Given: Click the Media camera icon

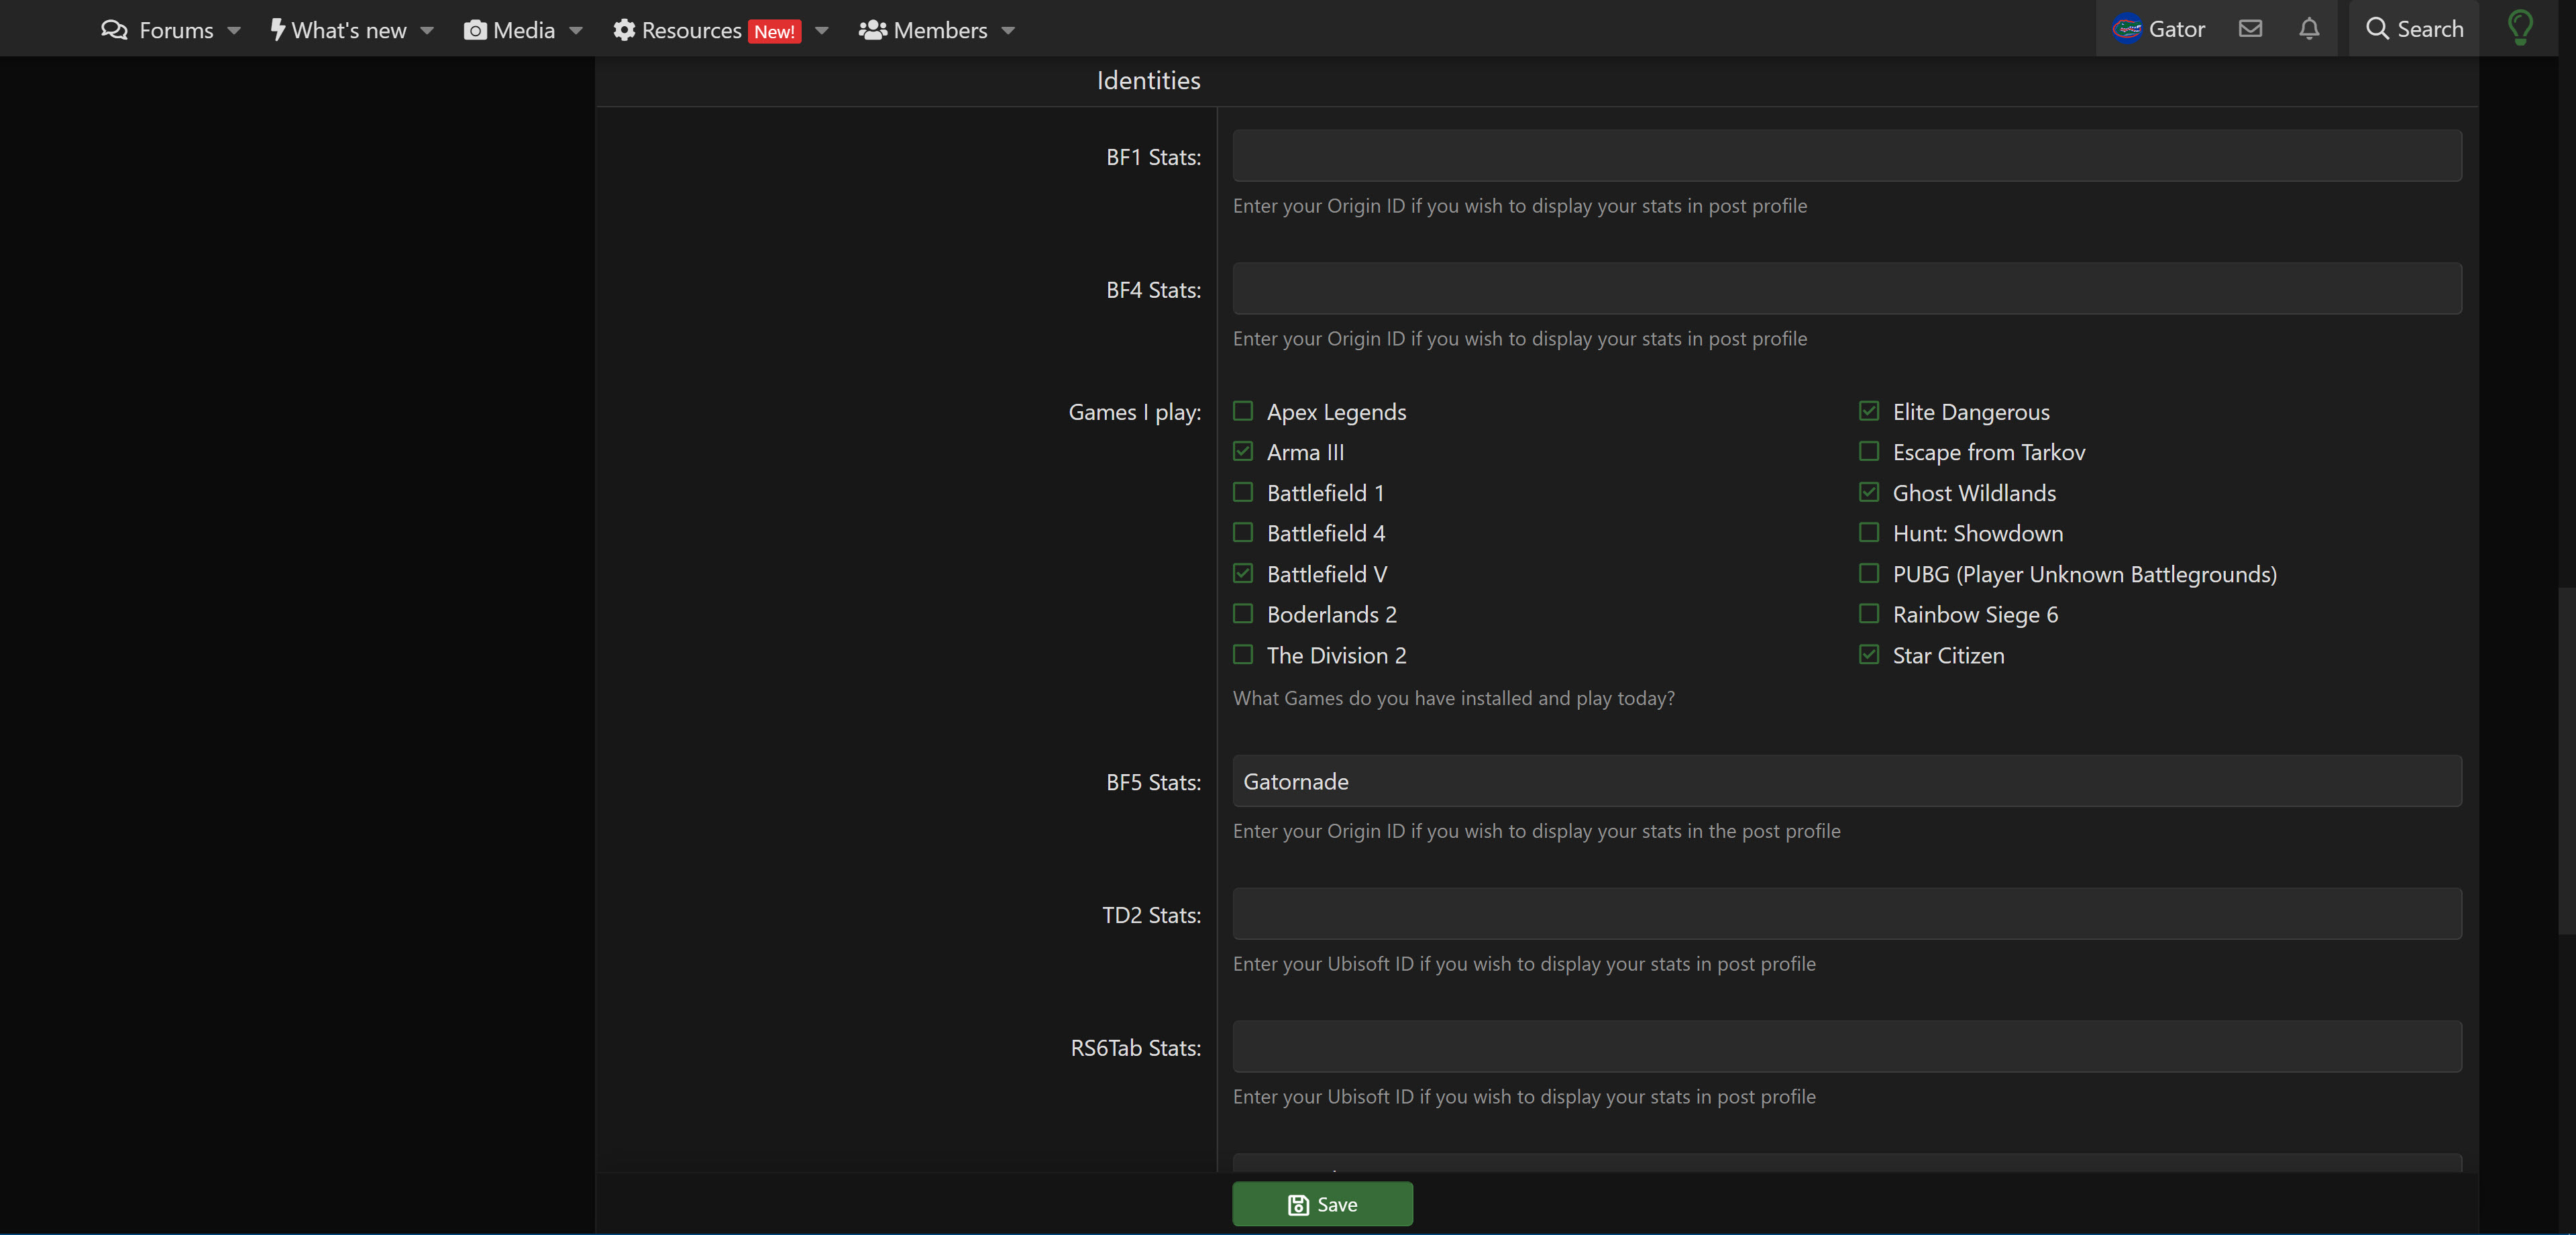Looking at the screenshot, I should (x=475, y=30).
